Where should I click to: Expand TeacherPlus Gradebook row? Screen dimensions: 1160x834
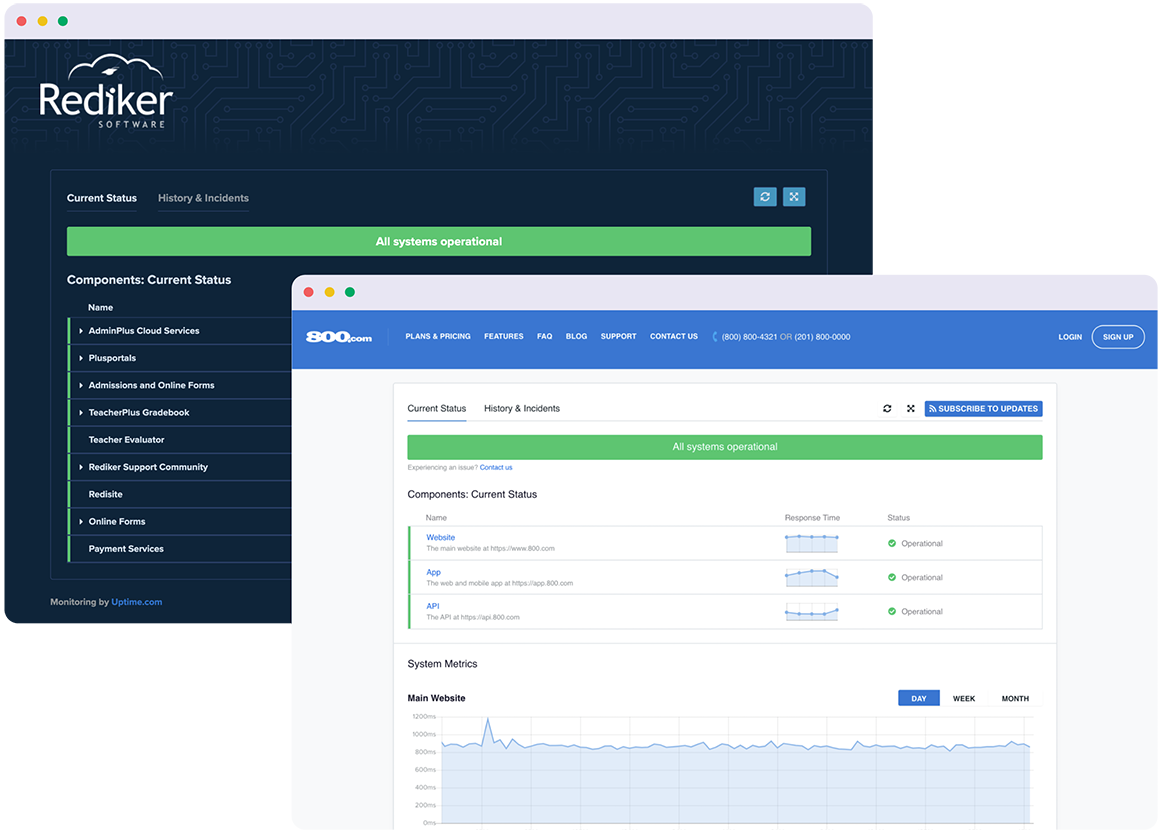tap(81, 413)
